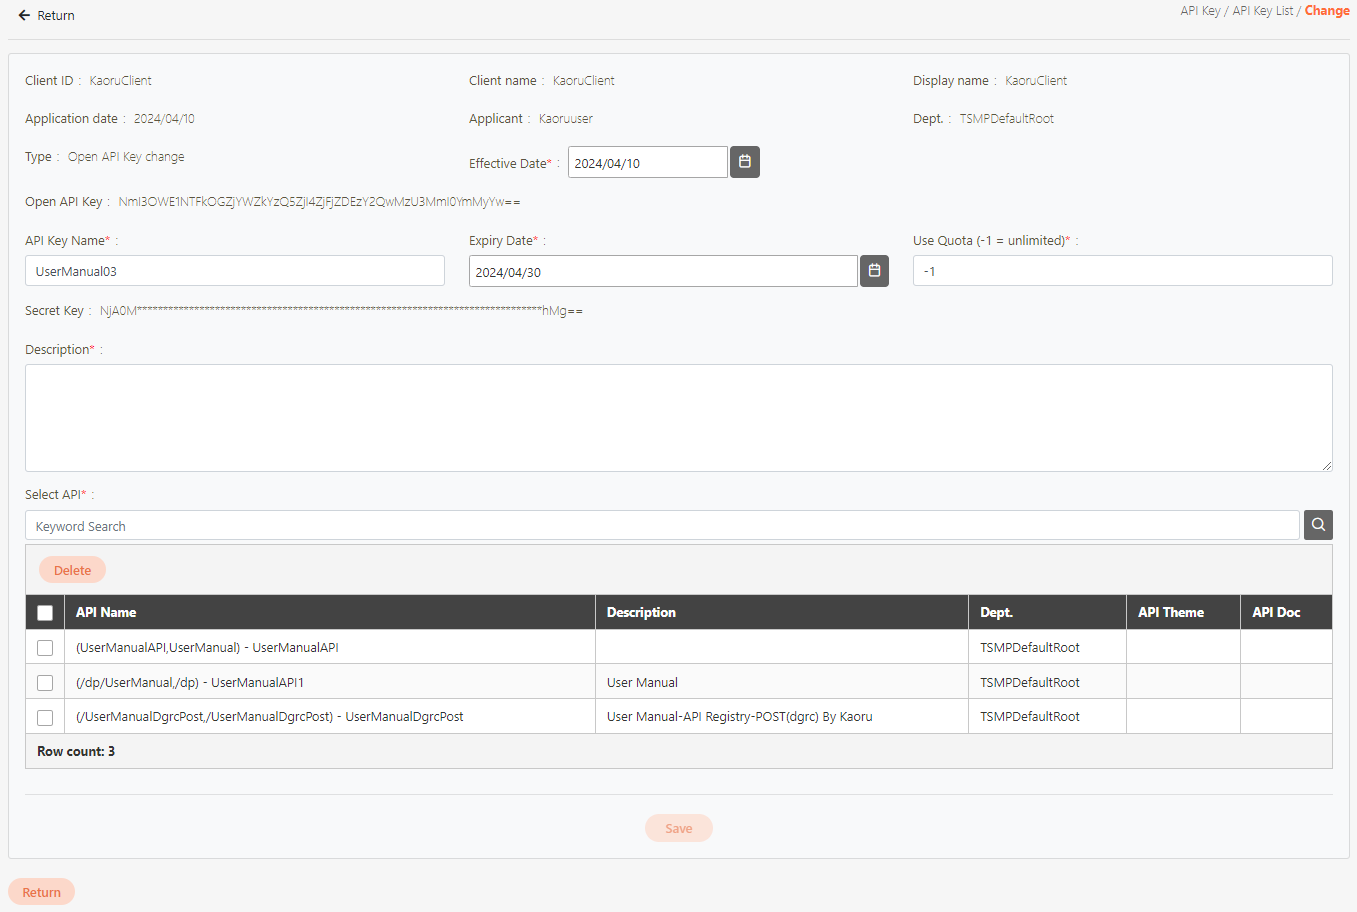Click the API Name column header

106,613
